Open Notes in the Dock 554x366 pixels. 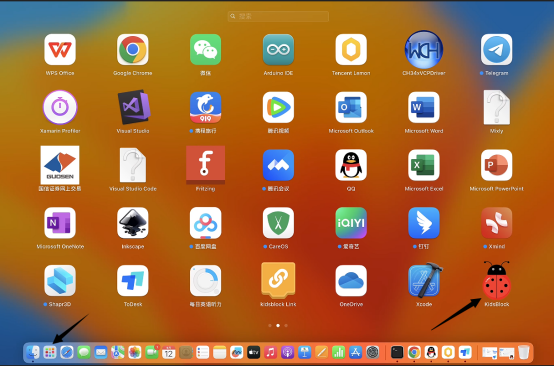[x=219, y=352]
